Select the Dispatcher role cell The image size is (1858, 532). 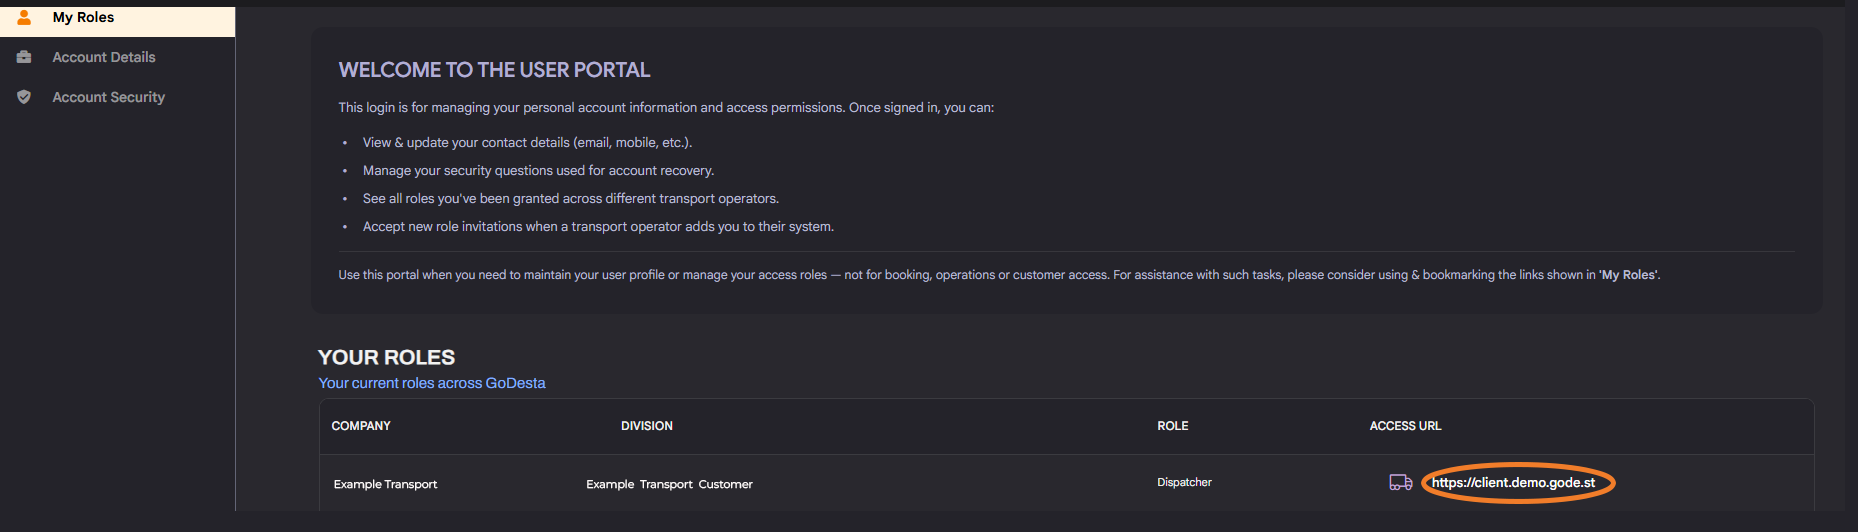(x=1184, y=482)
